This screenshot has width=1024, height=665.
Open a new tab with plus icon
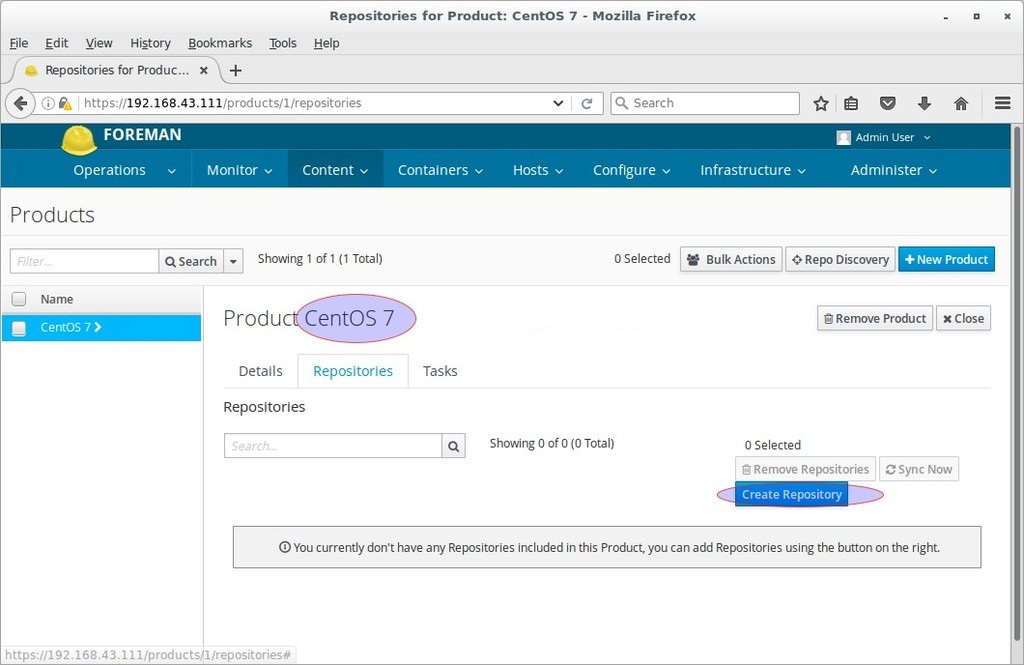point(236,70)
